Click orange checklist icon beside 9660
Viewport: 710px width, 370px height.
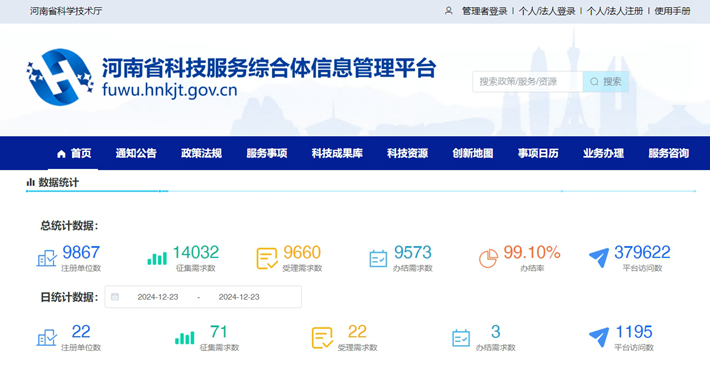[x=267, y=259]
